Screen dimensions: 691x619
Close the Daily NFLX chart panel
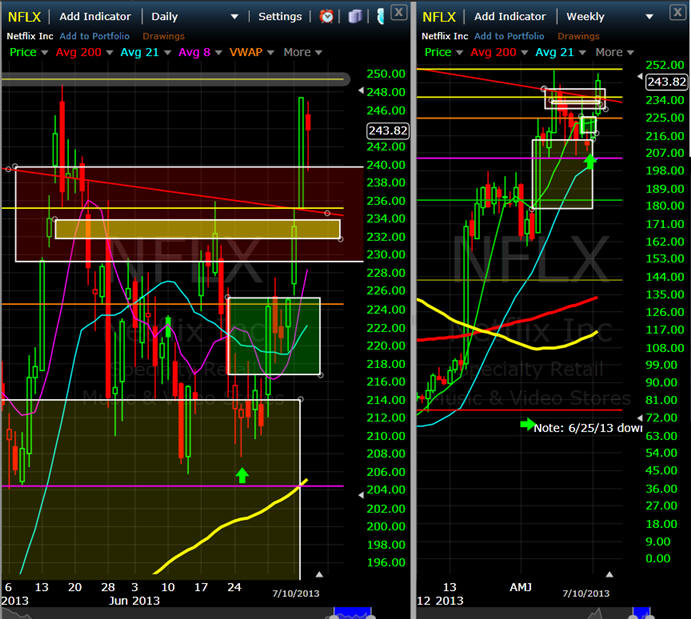tap(398, 12)
